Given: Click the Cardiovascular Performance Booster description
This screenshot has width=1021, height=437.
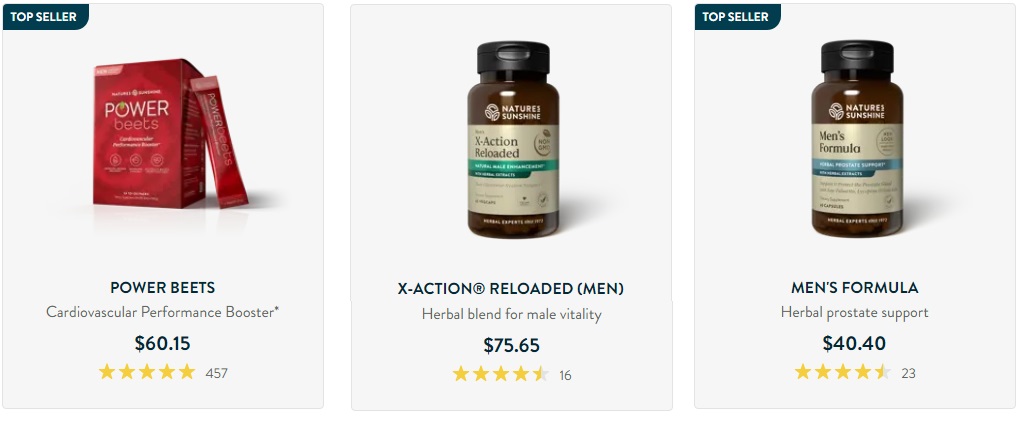Looking at the screenshot, I should (x=163, y=312).
